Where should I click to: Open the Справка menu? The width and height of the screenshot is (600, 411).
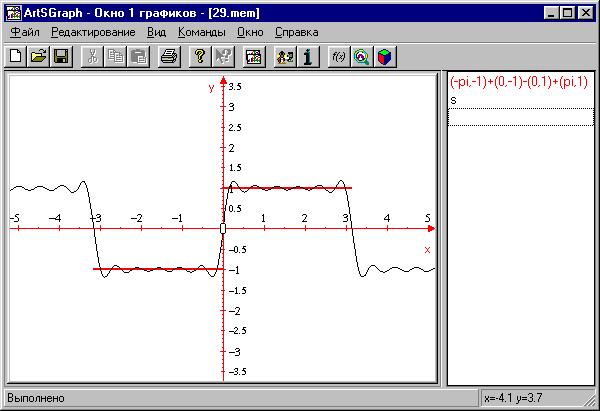click(297, 32)
